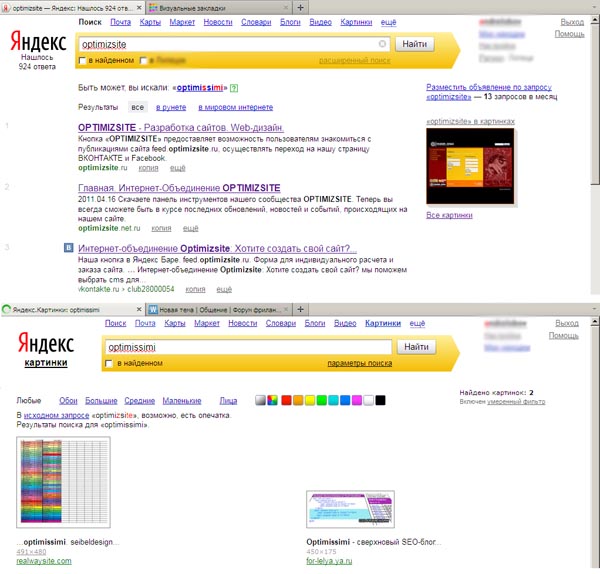This screenshot has height=574, width=600.
Task: Click 'Разместить объявление по запросу' link
Action: click(x=489, y=87)
